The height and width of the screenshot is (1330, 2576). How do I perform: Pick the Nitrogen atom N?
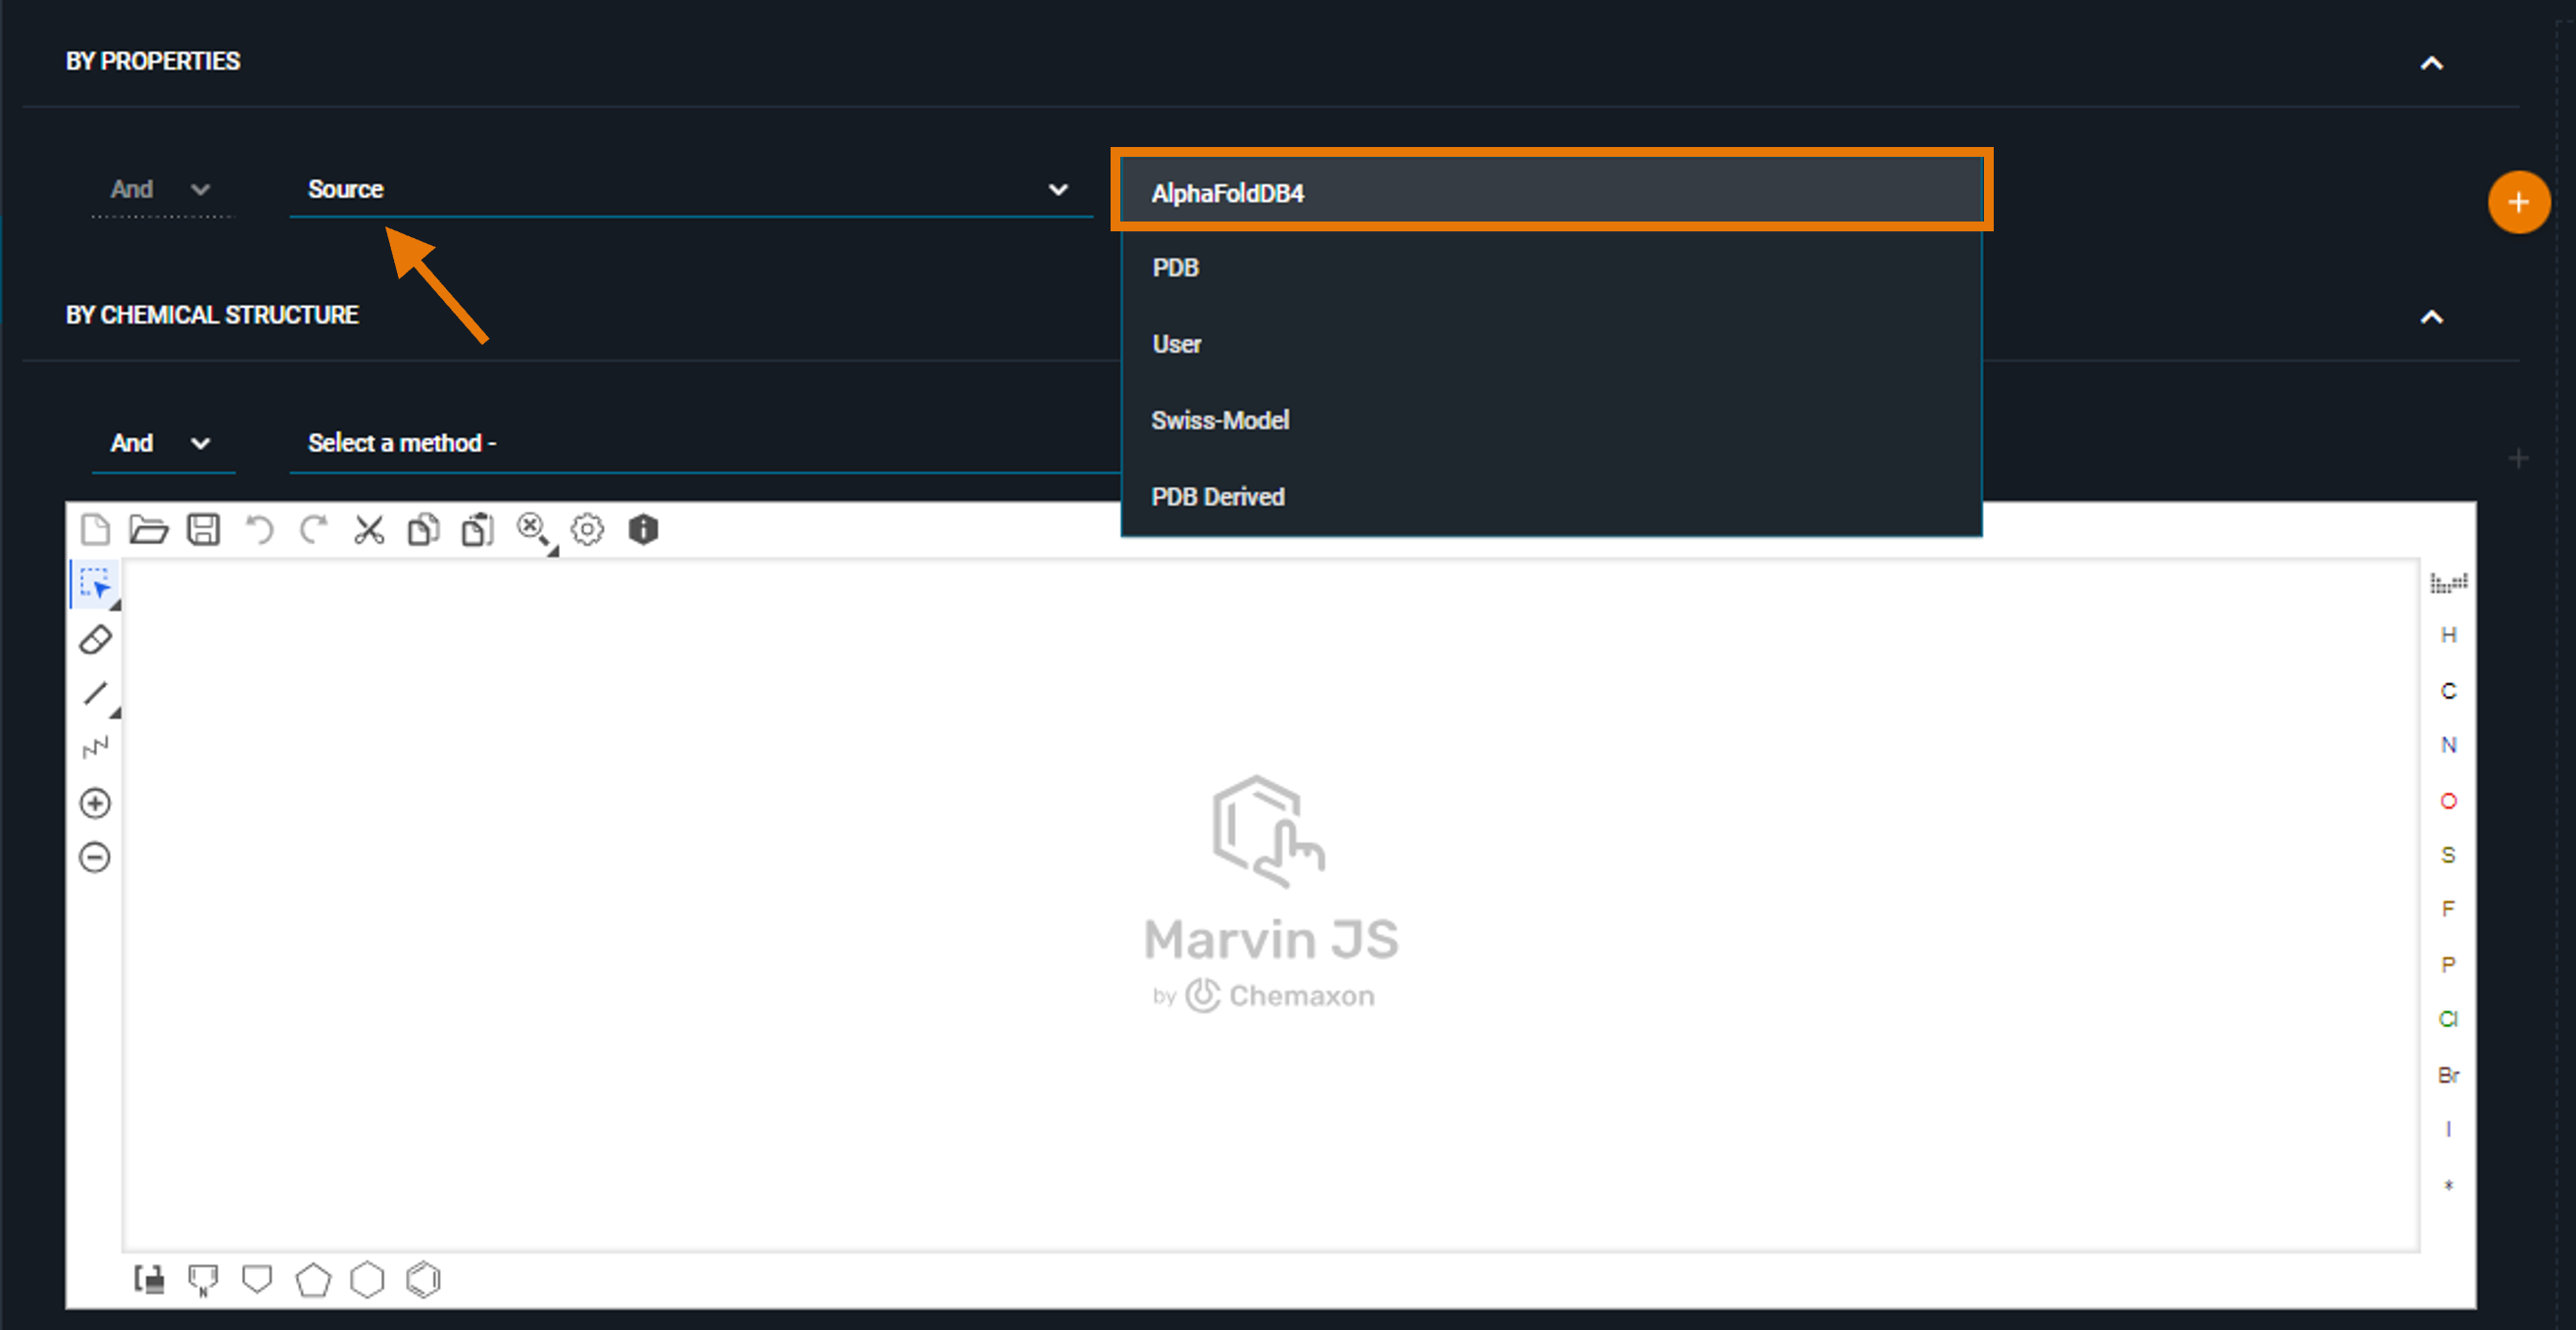(x=2448, y=745)
